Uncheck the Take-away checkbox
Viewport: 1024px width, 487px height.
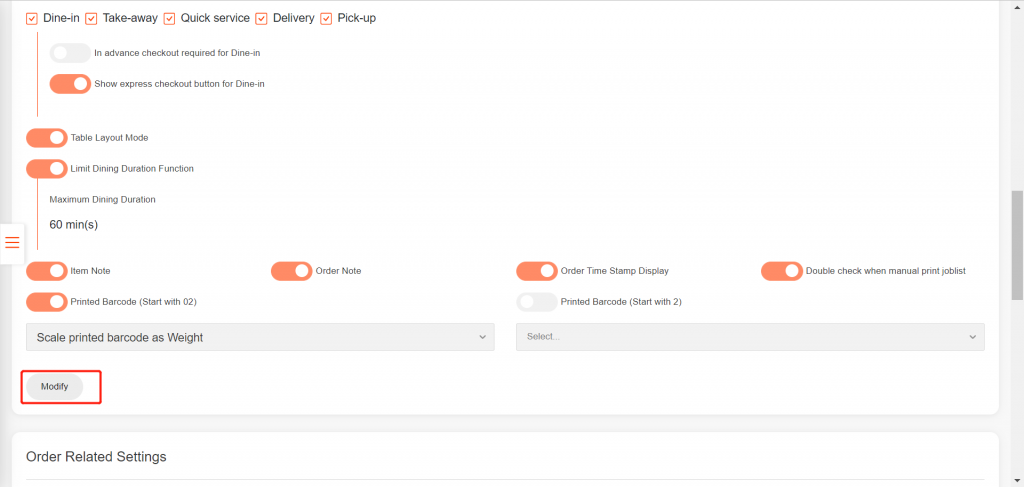point(91,18)
